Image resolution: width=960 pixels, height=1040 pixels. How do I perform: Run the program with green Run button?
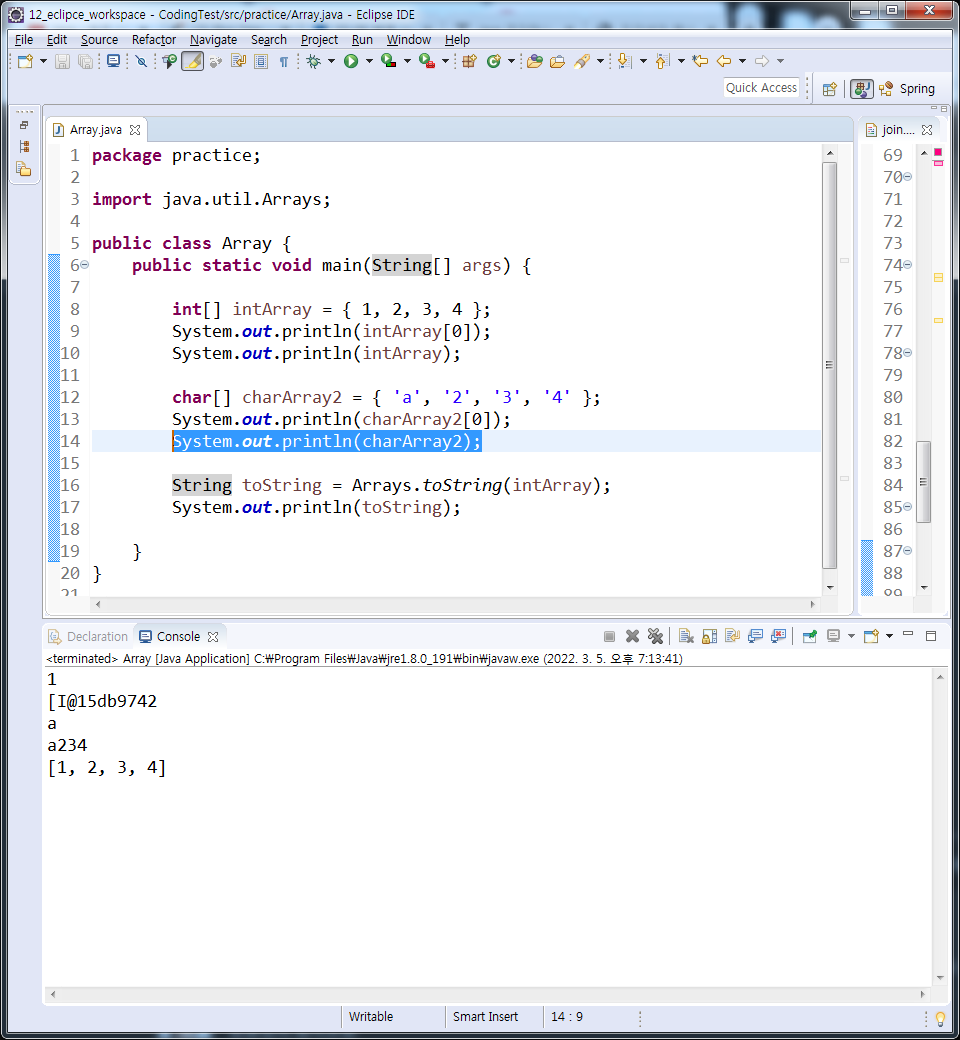click(x=351, y=62)
